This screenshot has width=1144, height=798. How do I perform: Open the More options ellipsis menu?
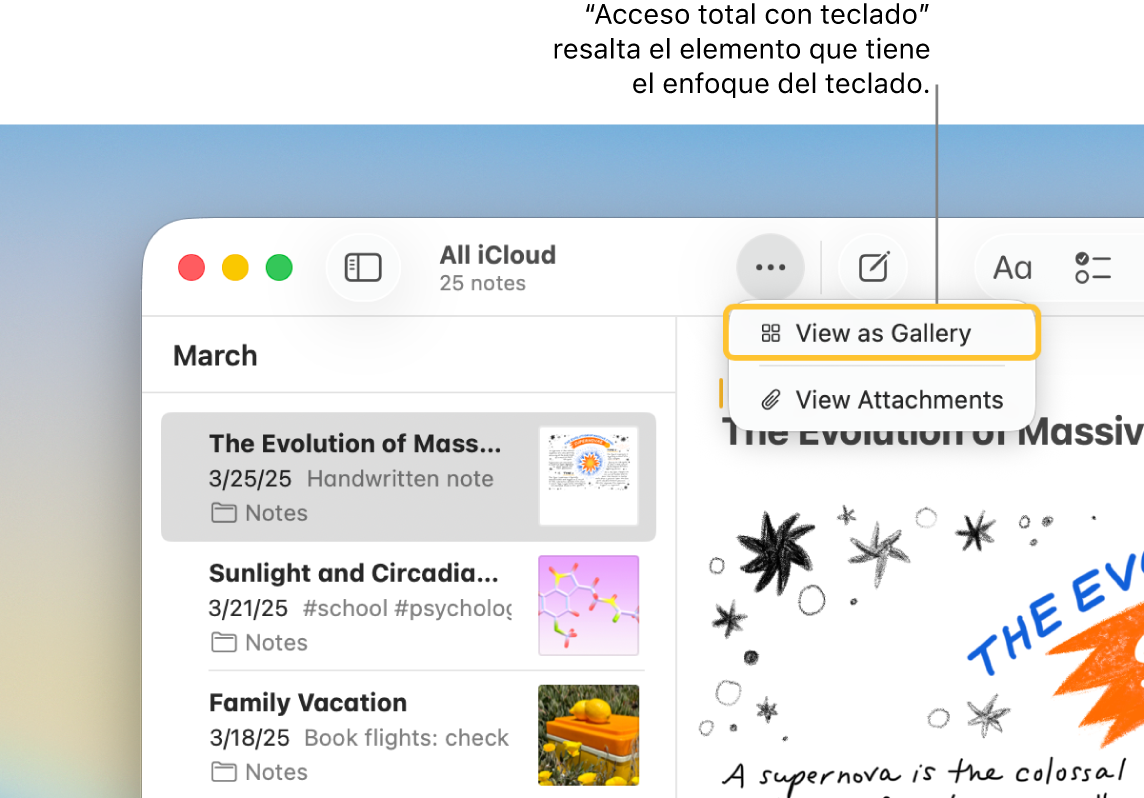(x=770, y=267)
